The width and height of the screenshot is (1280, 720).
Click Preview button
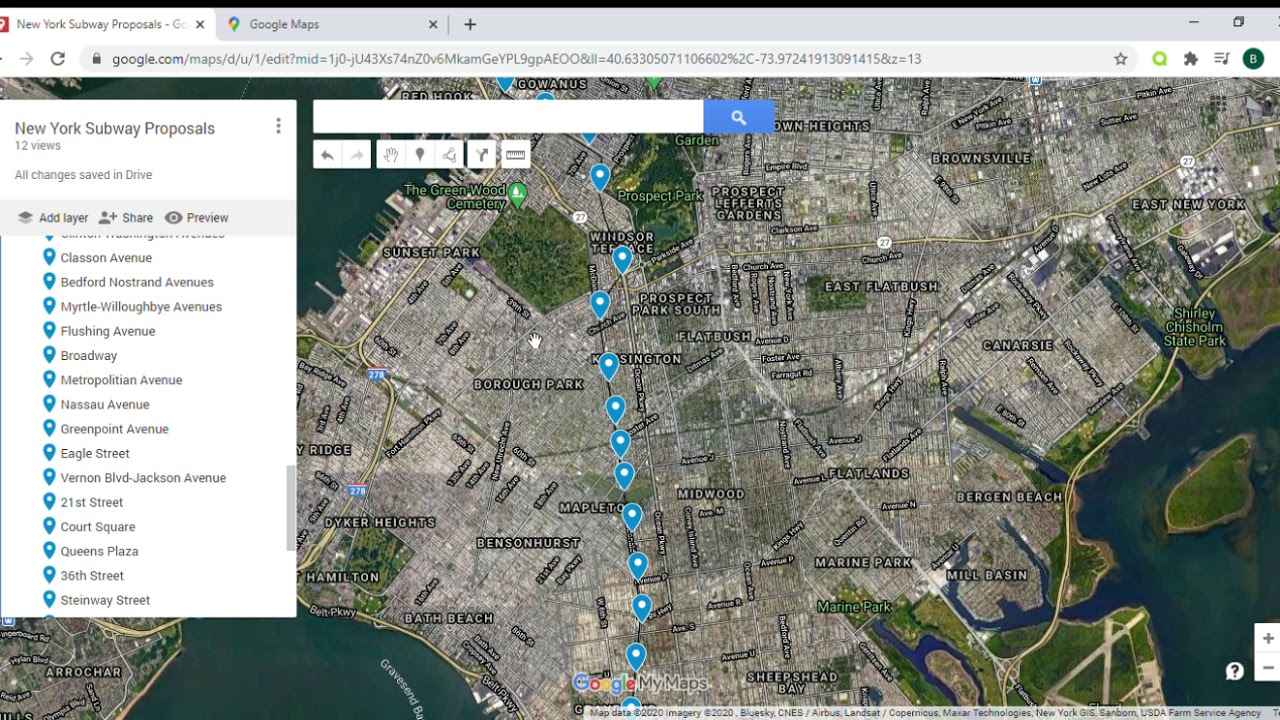point(197,218)
